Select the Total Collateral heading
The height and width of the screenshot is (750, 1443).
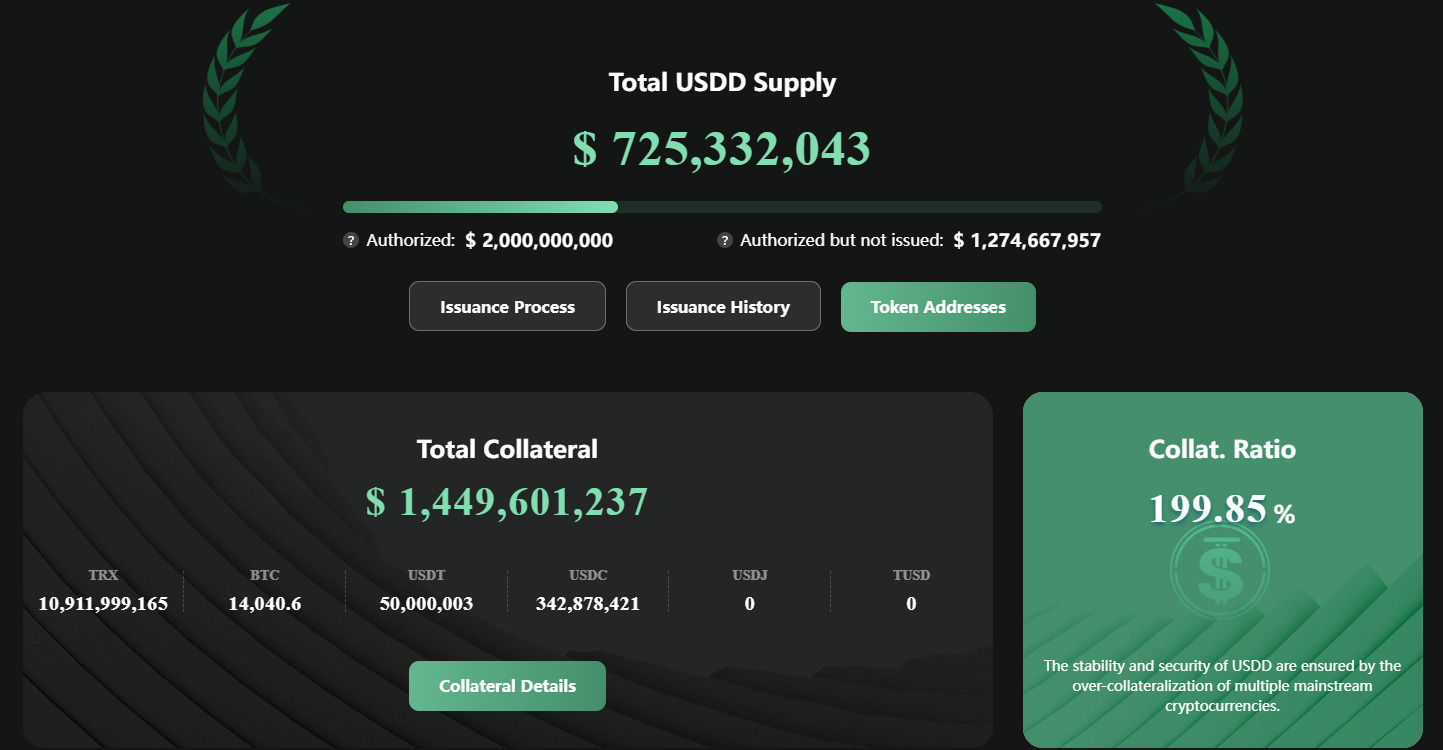[507, 449]
